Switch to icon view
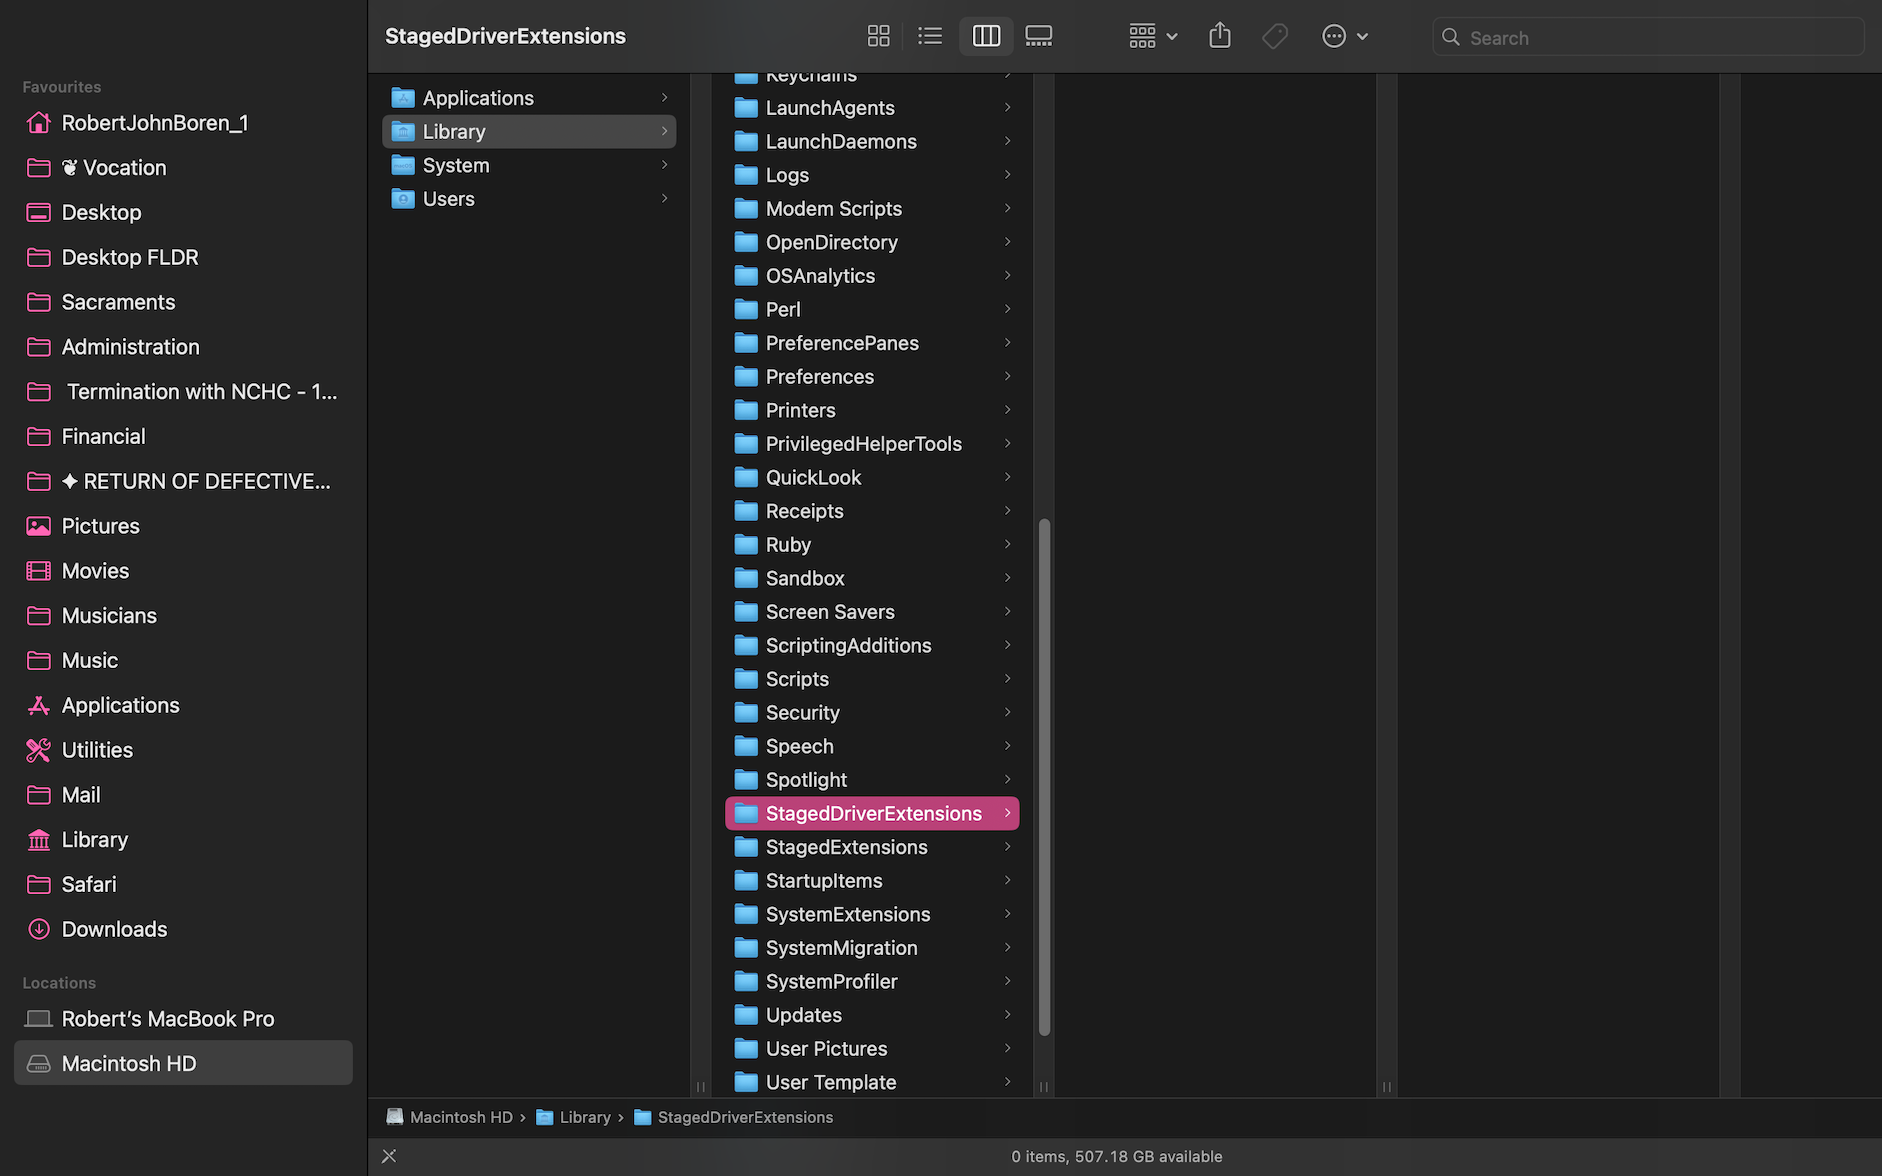This screenshot has width=1882, height=1176. [878, 37]
